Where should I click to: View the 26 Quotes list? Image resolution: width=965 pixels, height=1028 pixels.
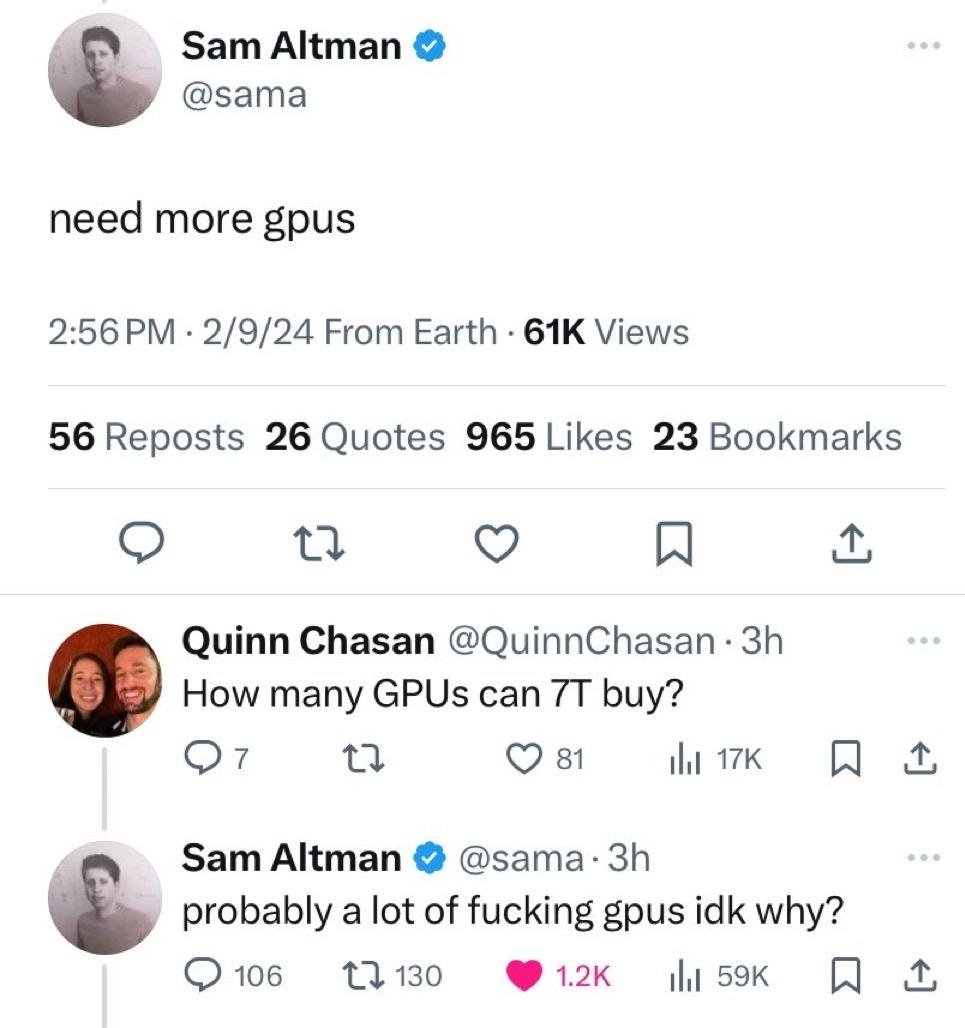(x=355, y=437)
